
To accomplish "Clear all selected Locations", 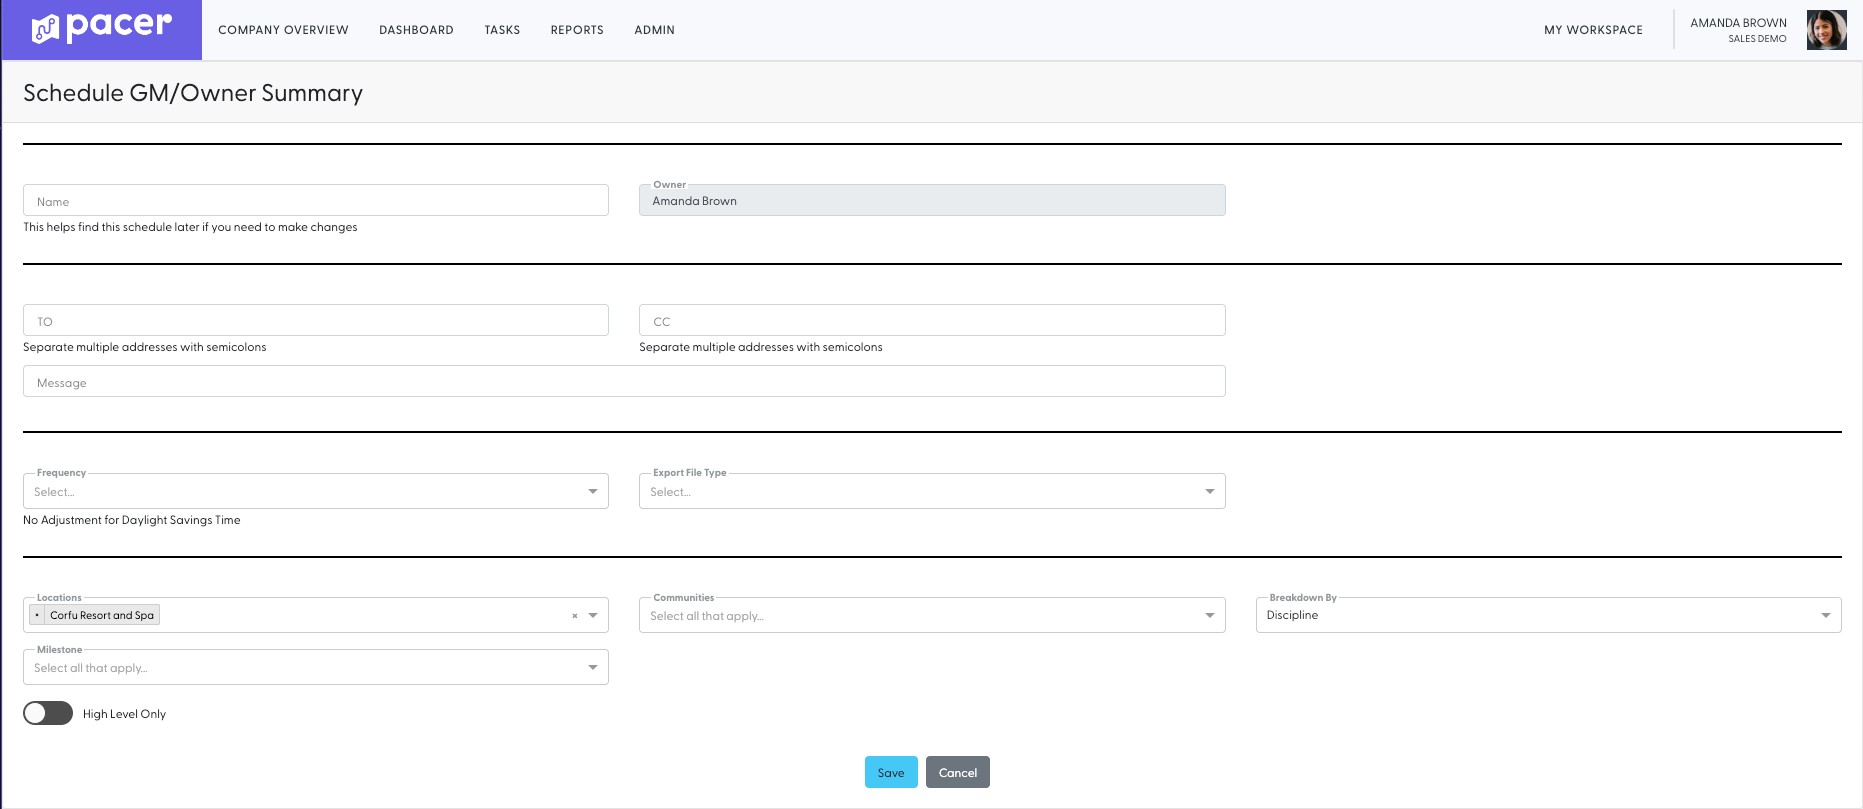I will pyautogui.click(x=575, y=616).
